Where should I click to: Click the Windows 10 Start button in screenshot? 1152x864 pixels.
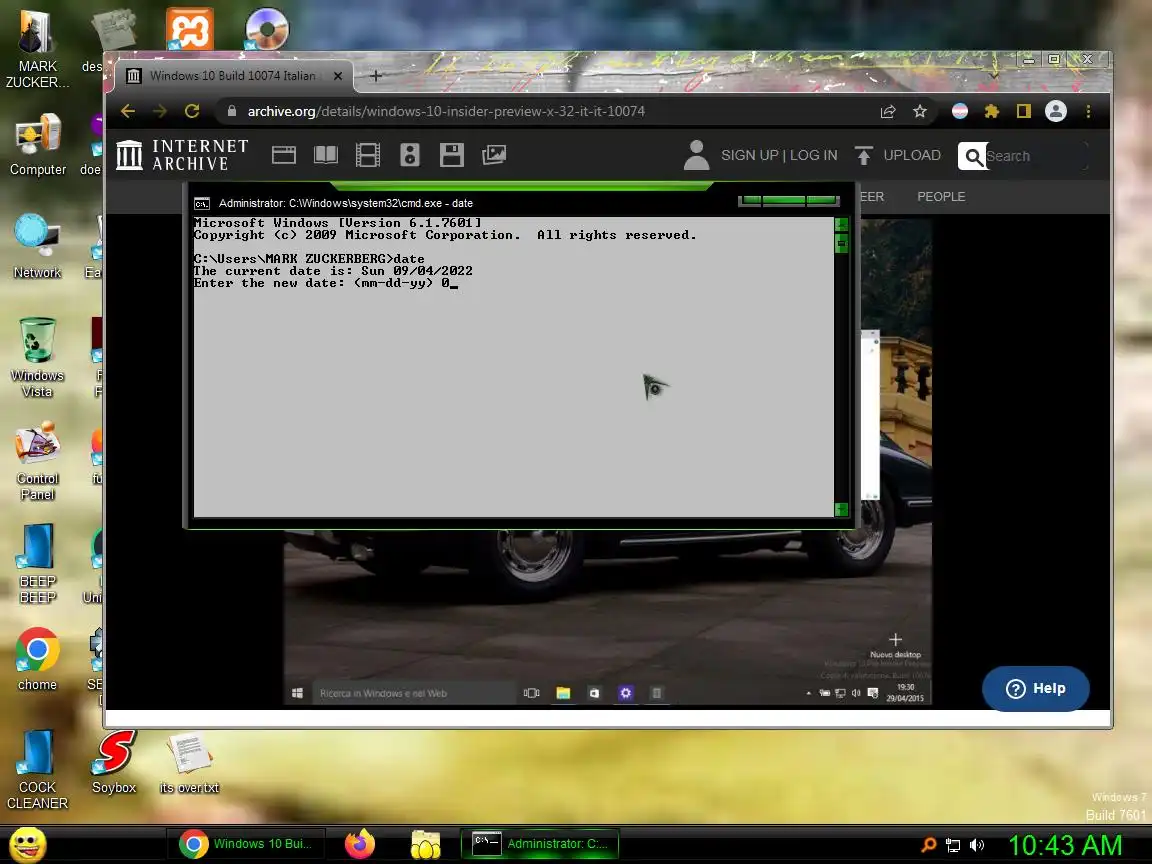coord(298,693)
